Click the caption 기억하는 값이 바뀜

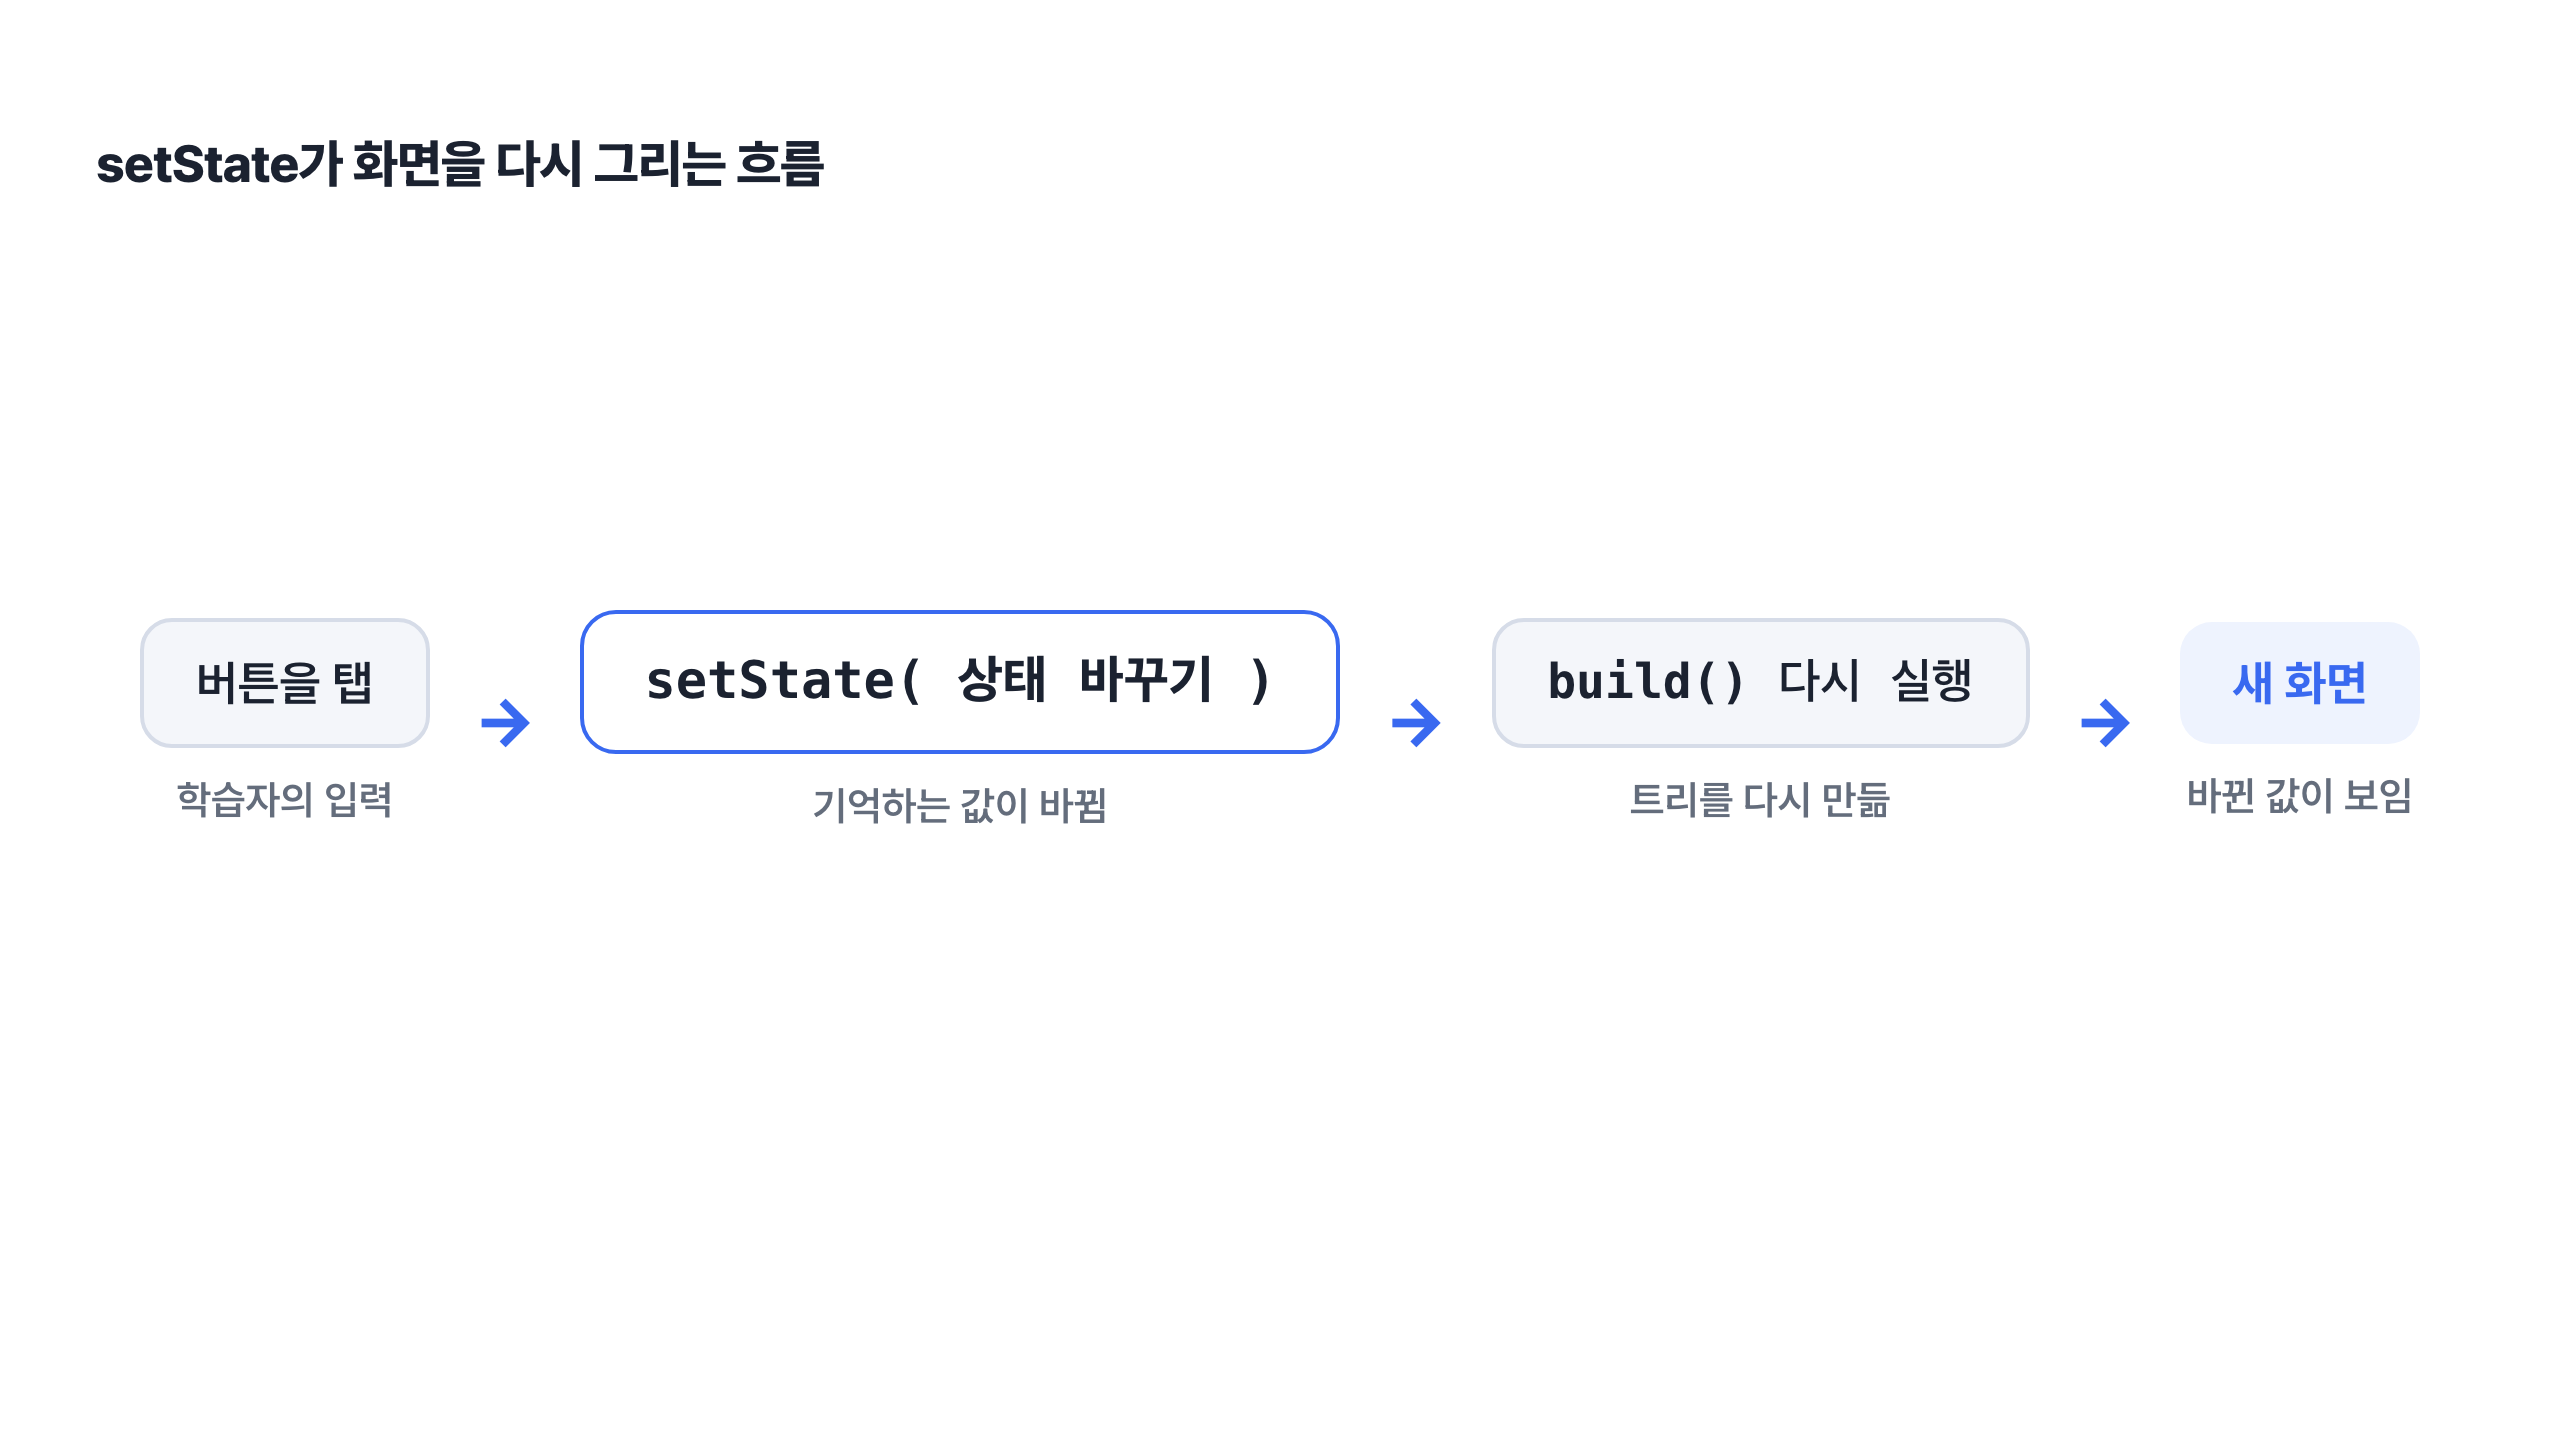tap(960, 805)
